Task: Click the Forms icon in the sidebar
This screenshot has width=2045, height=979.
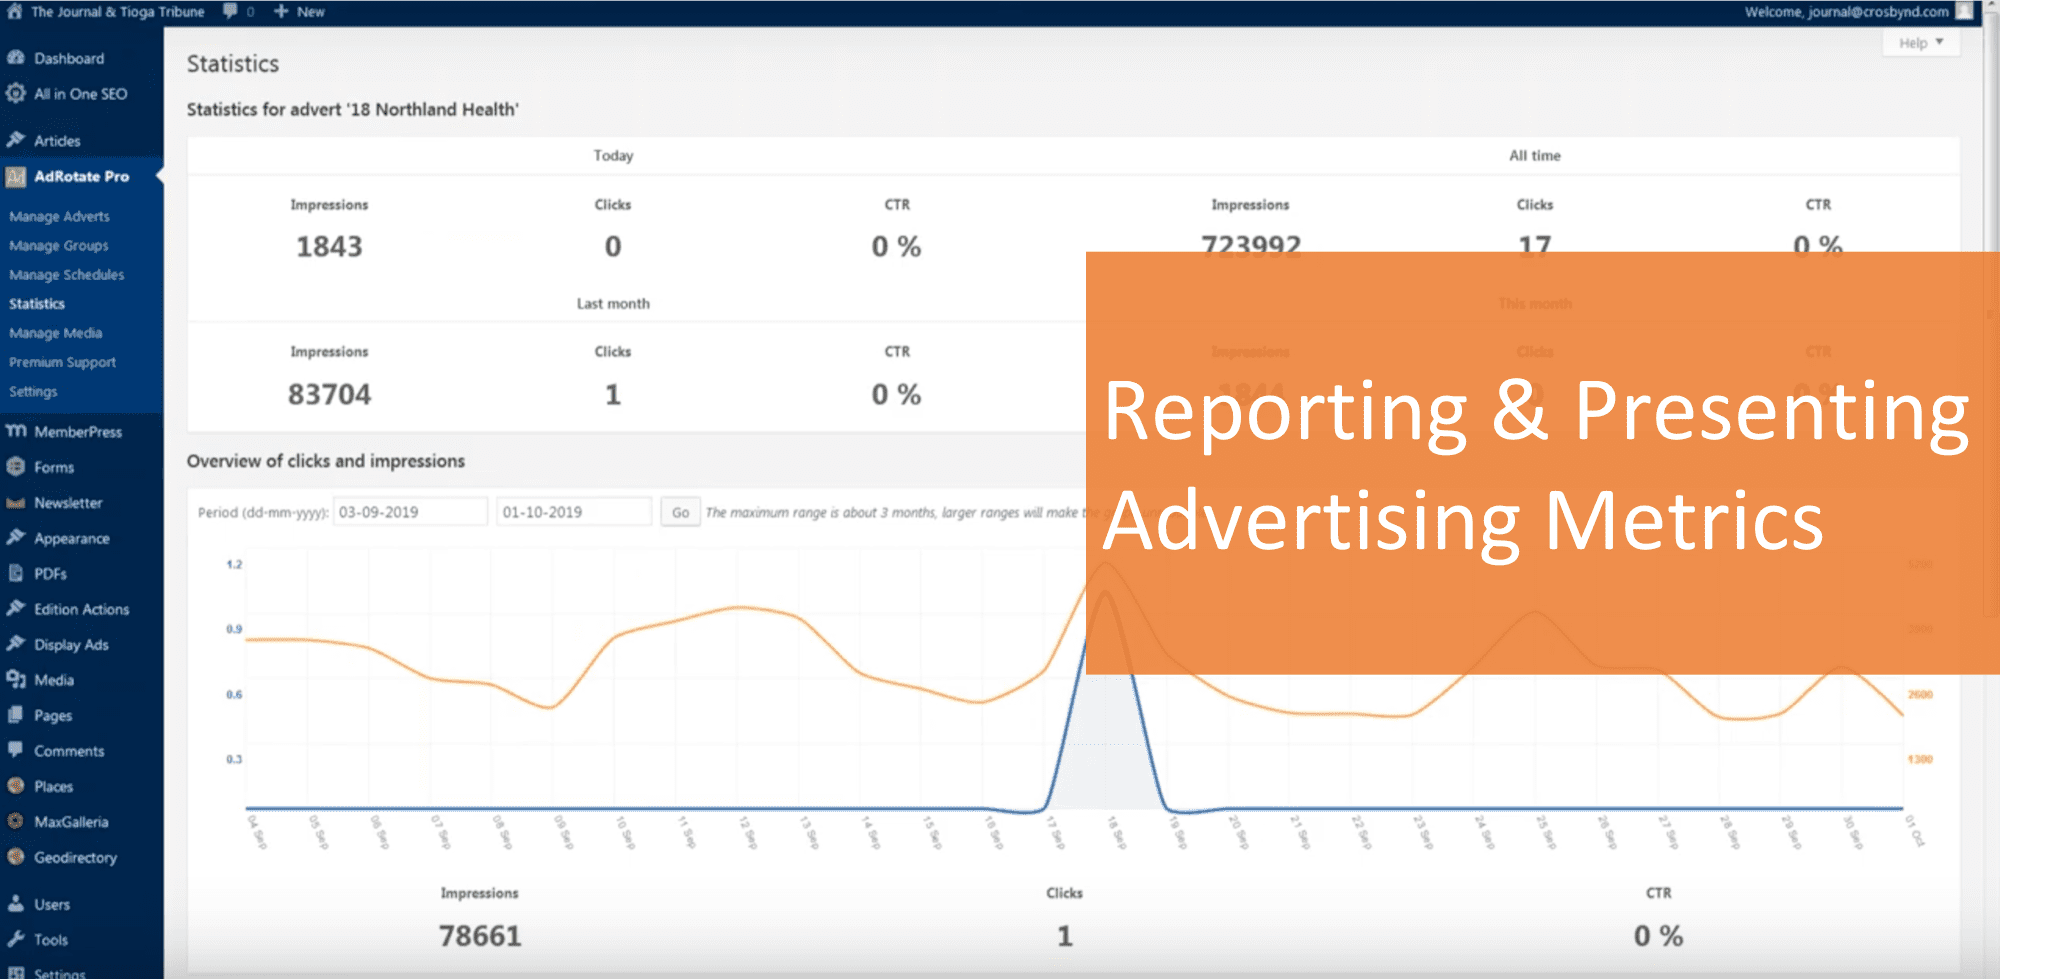Action: click(x=16, y=467)
